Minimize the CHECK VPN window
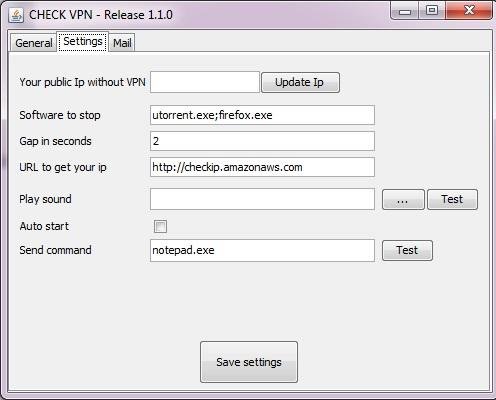 pos(405,11)
